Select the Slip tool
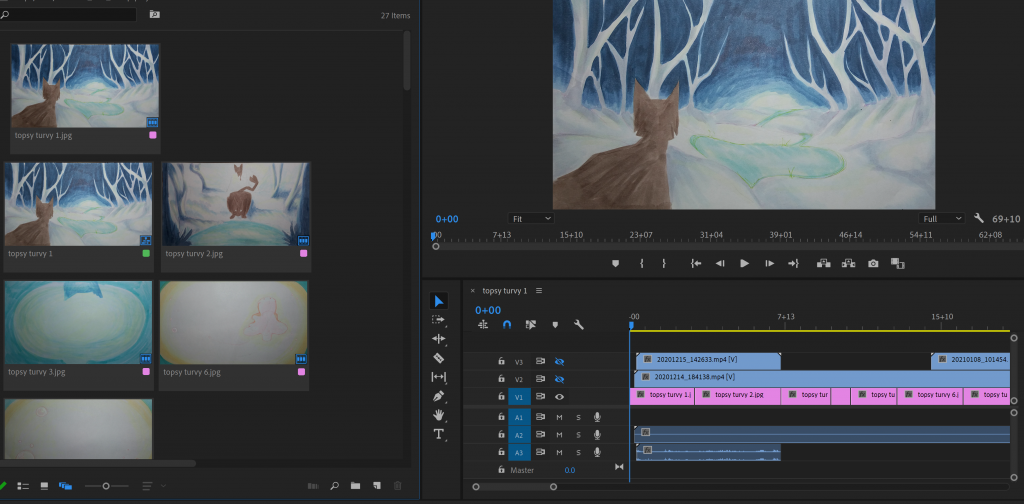This screenshot has height=504, width=1024. point(439,377)
